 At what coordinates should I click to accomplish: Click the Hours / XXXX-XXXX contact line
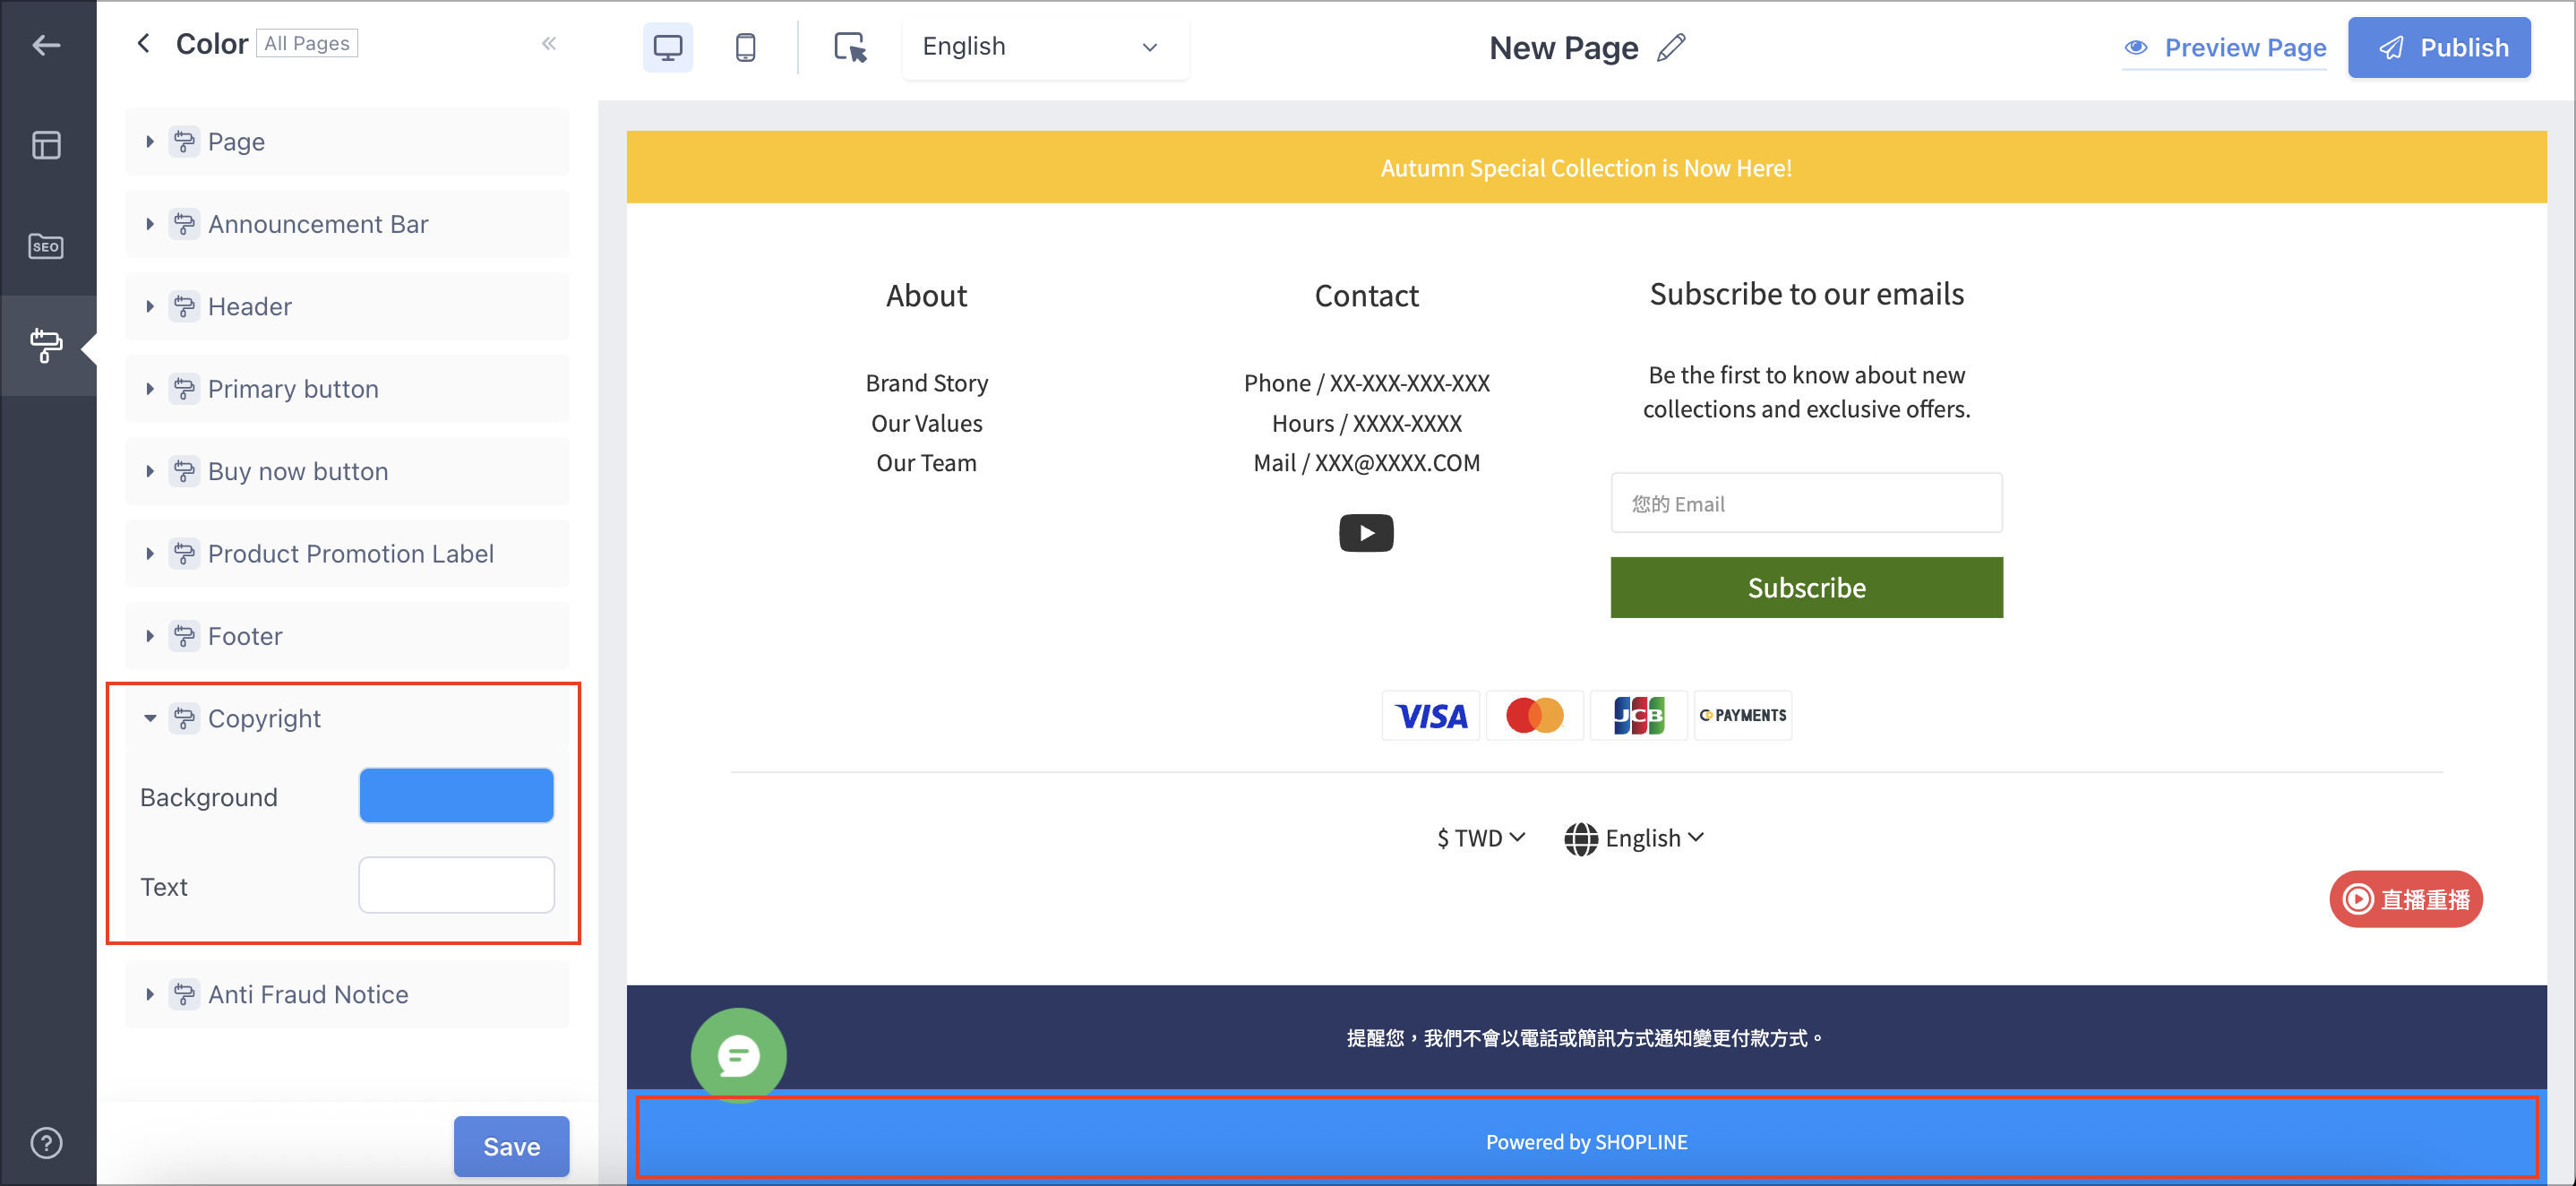click(x=1366, y=423)
